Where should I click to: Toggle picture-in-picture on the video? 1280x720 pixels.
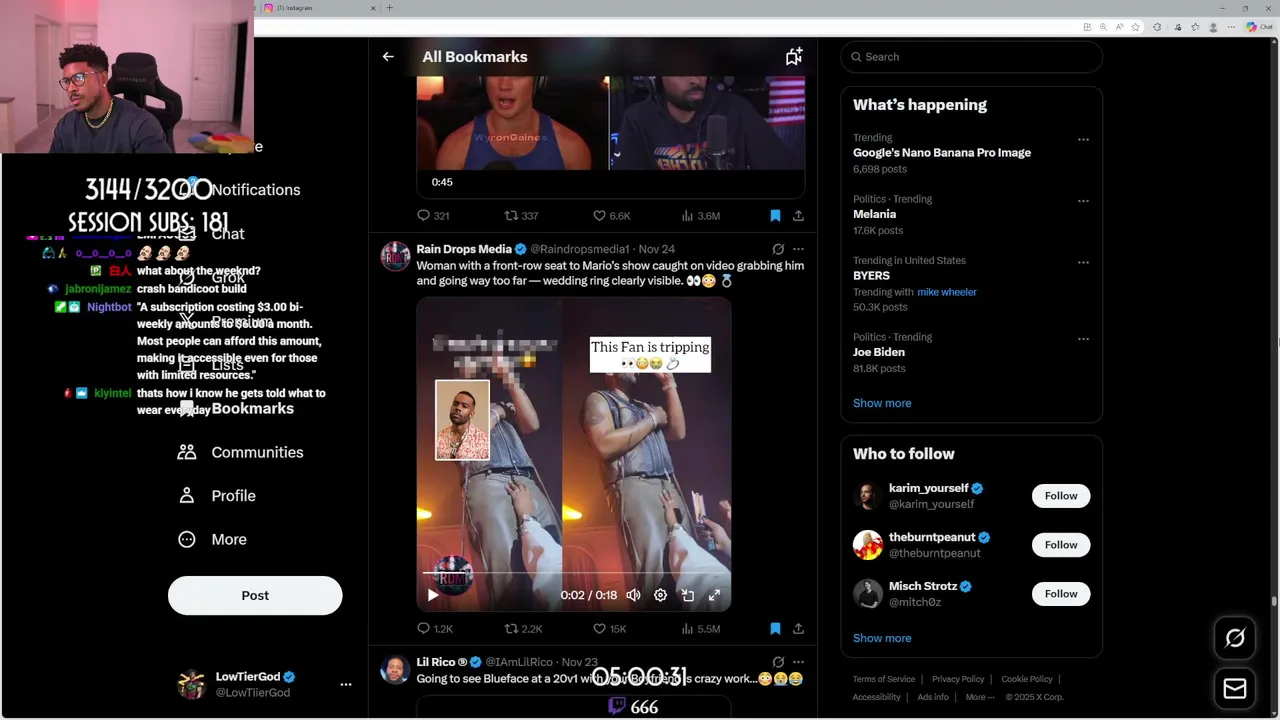[688, 595]
